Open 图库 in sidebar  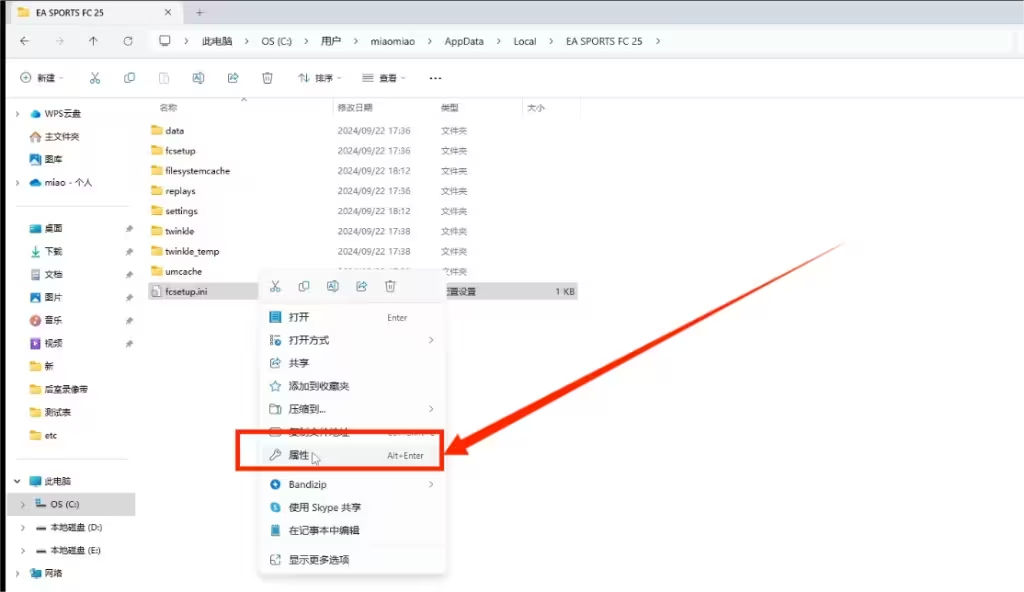click(46, 159)
